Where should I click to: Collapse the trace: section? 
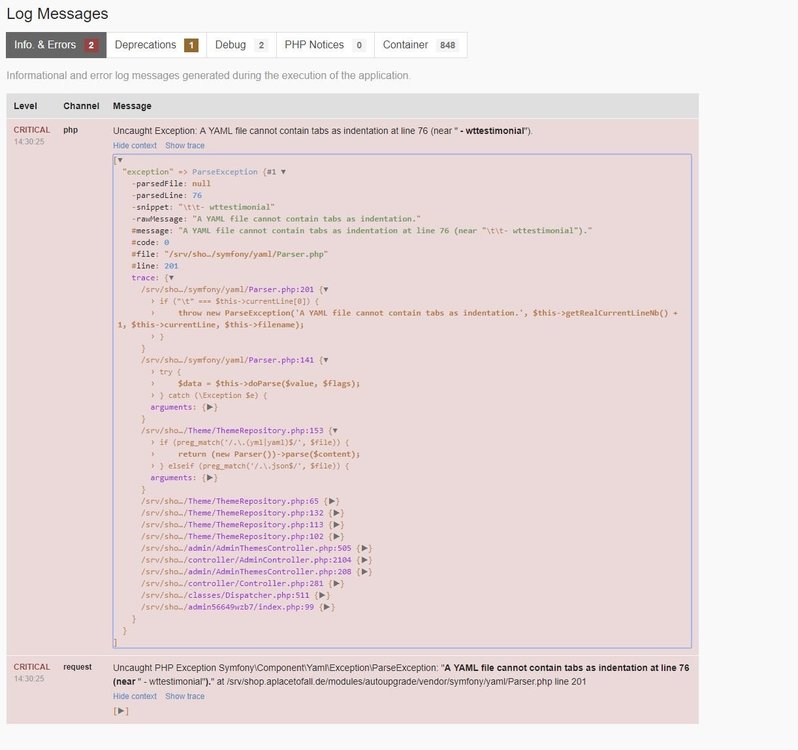click(172, 278)
